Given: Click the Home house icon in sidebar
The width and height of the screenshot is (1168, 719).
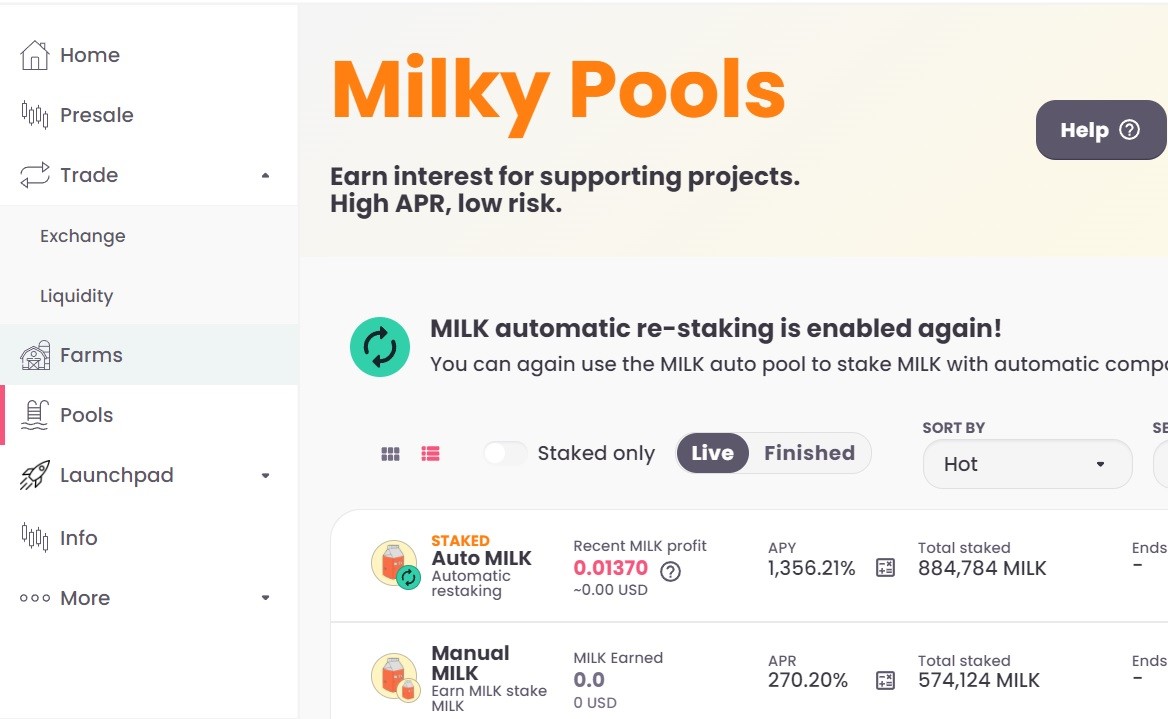Looking at the screenshot, I should point(34,55).
